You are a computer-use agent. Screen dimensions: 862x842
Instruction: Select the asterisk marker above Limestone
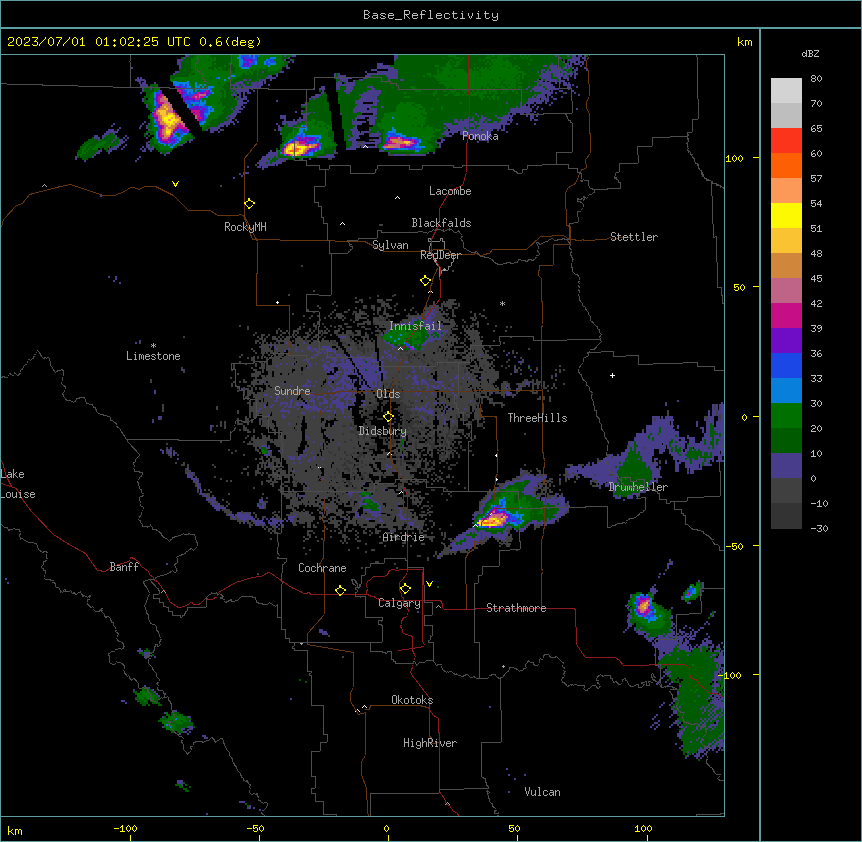point(153,346)
